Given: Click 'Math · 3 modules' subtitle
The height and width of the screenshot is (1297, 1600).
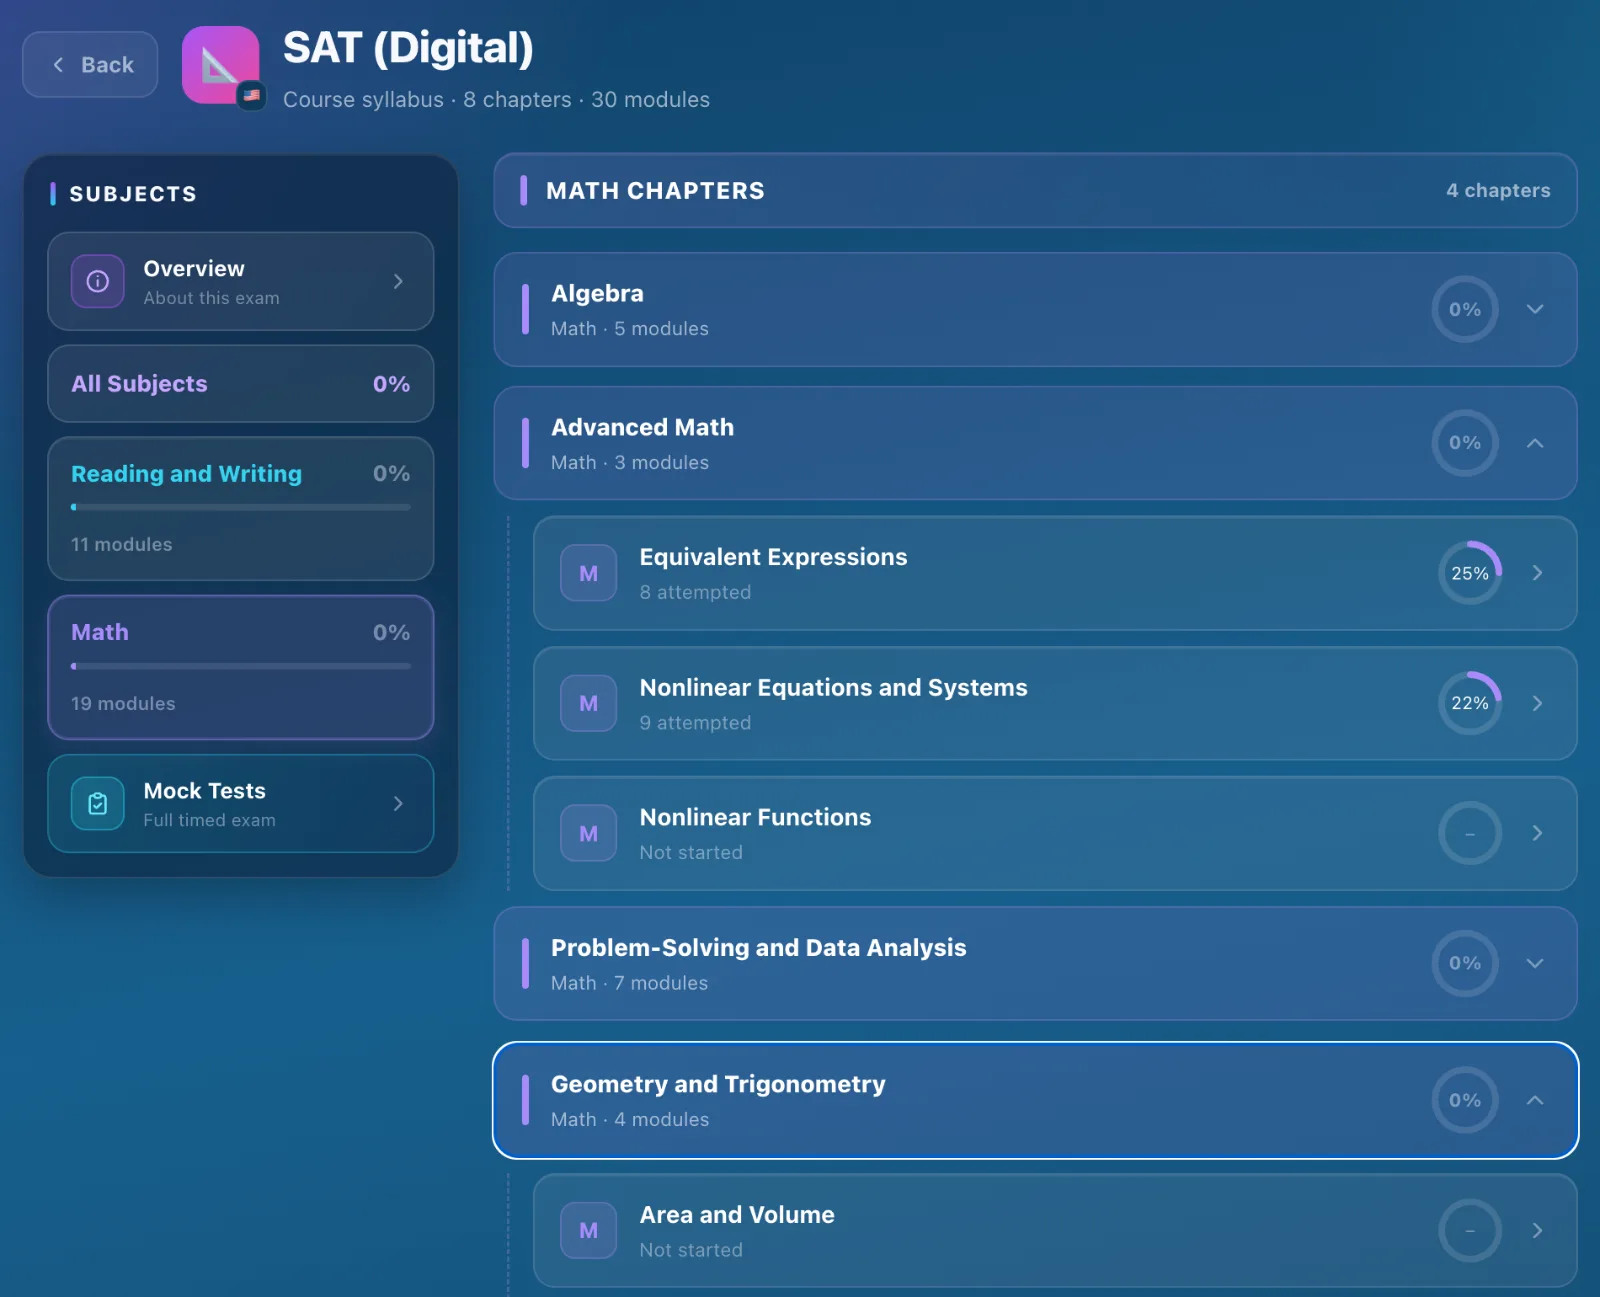Looking at the screenshot, I should pyautogui.click(x=630, y=463).
